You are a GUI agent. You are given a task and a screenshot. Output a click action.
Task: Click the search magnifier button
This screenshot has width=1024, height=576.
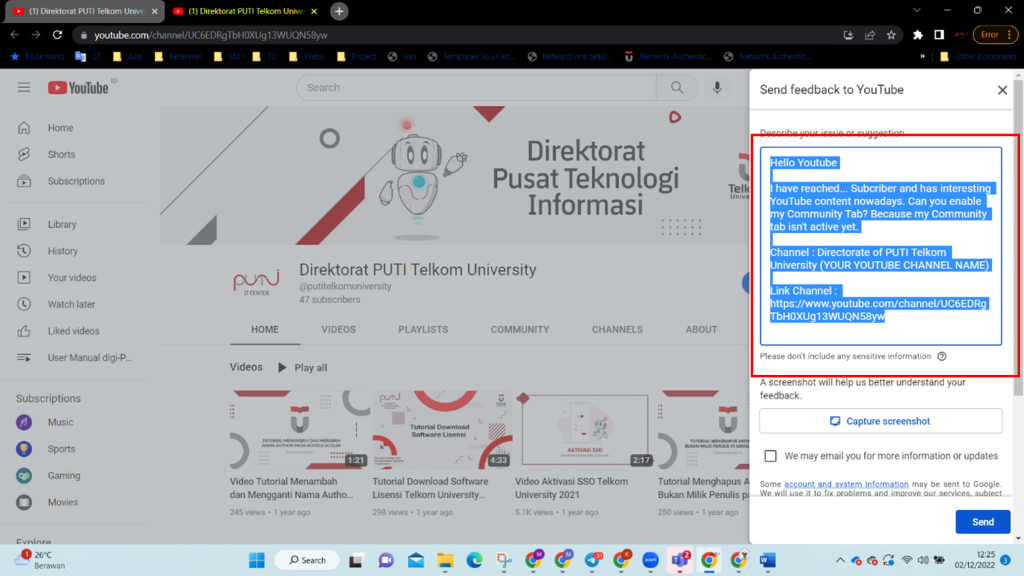677,88
